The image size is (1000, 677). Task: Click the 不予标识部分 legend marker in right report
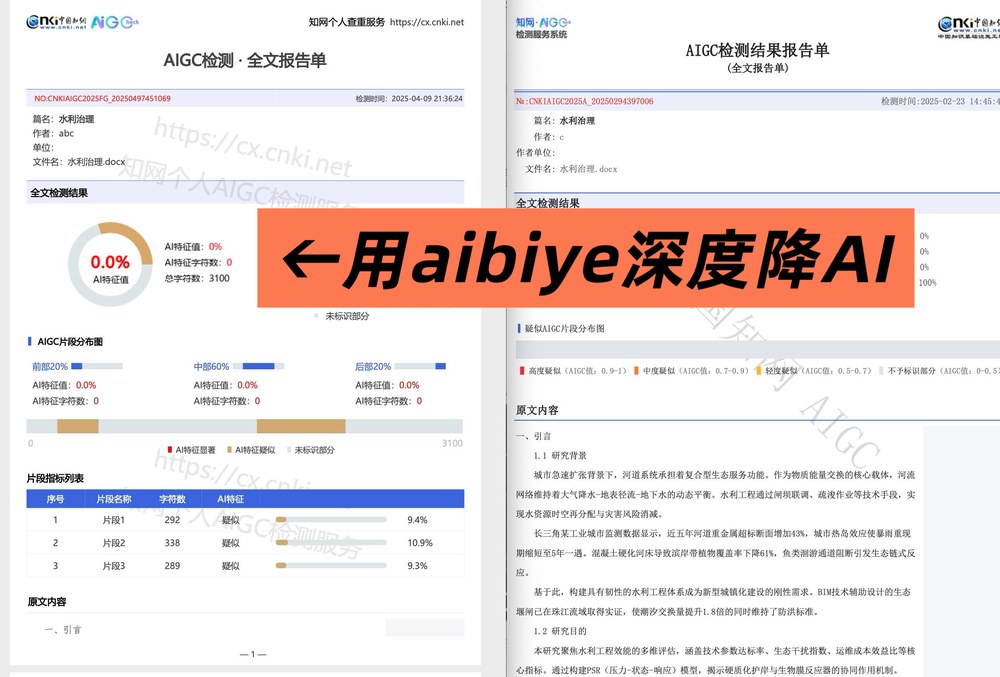click(x=881, y=370)
